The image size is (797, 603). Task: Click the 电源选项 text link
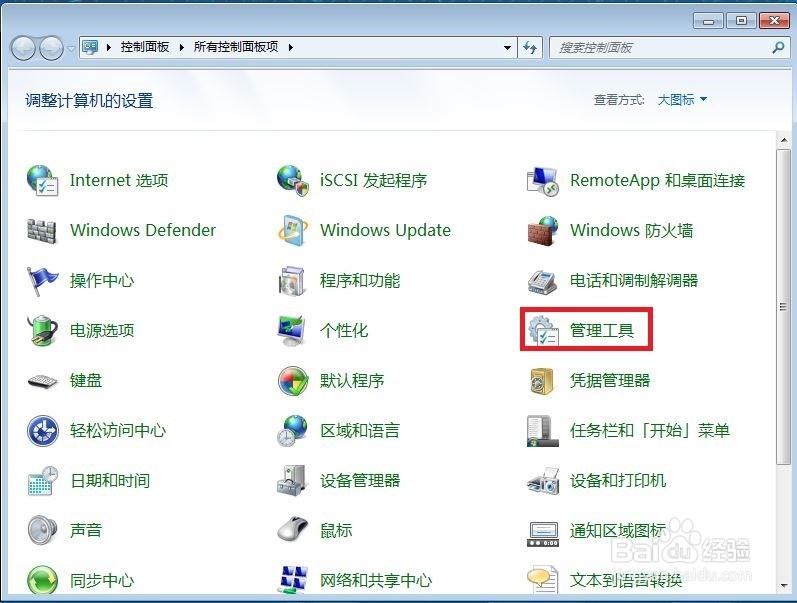pos(102,330)
